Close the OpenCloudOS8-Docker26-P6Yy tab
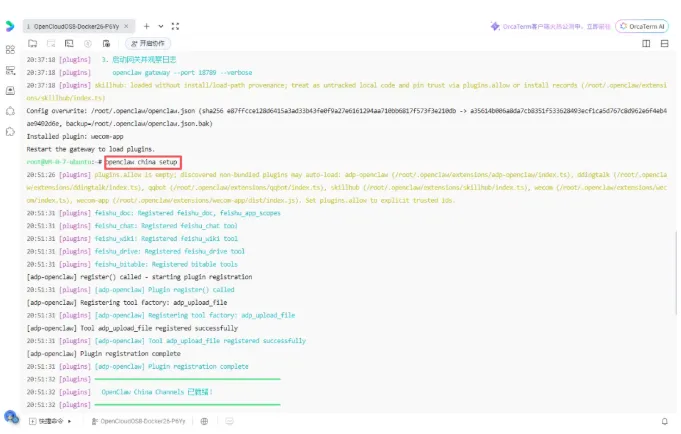Image resolution: width=681 pixels, height=434 pixels. coord(126,26)
